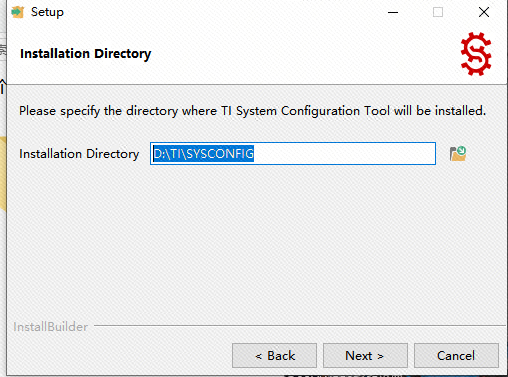The image size is (508, 377).
Task: Click the Installation Directory path field
Action: (x=293, y=154)
